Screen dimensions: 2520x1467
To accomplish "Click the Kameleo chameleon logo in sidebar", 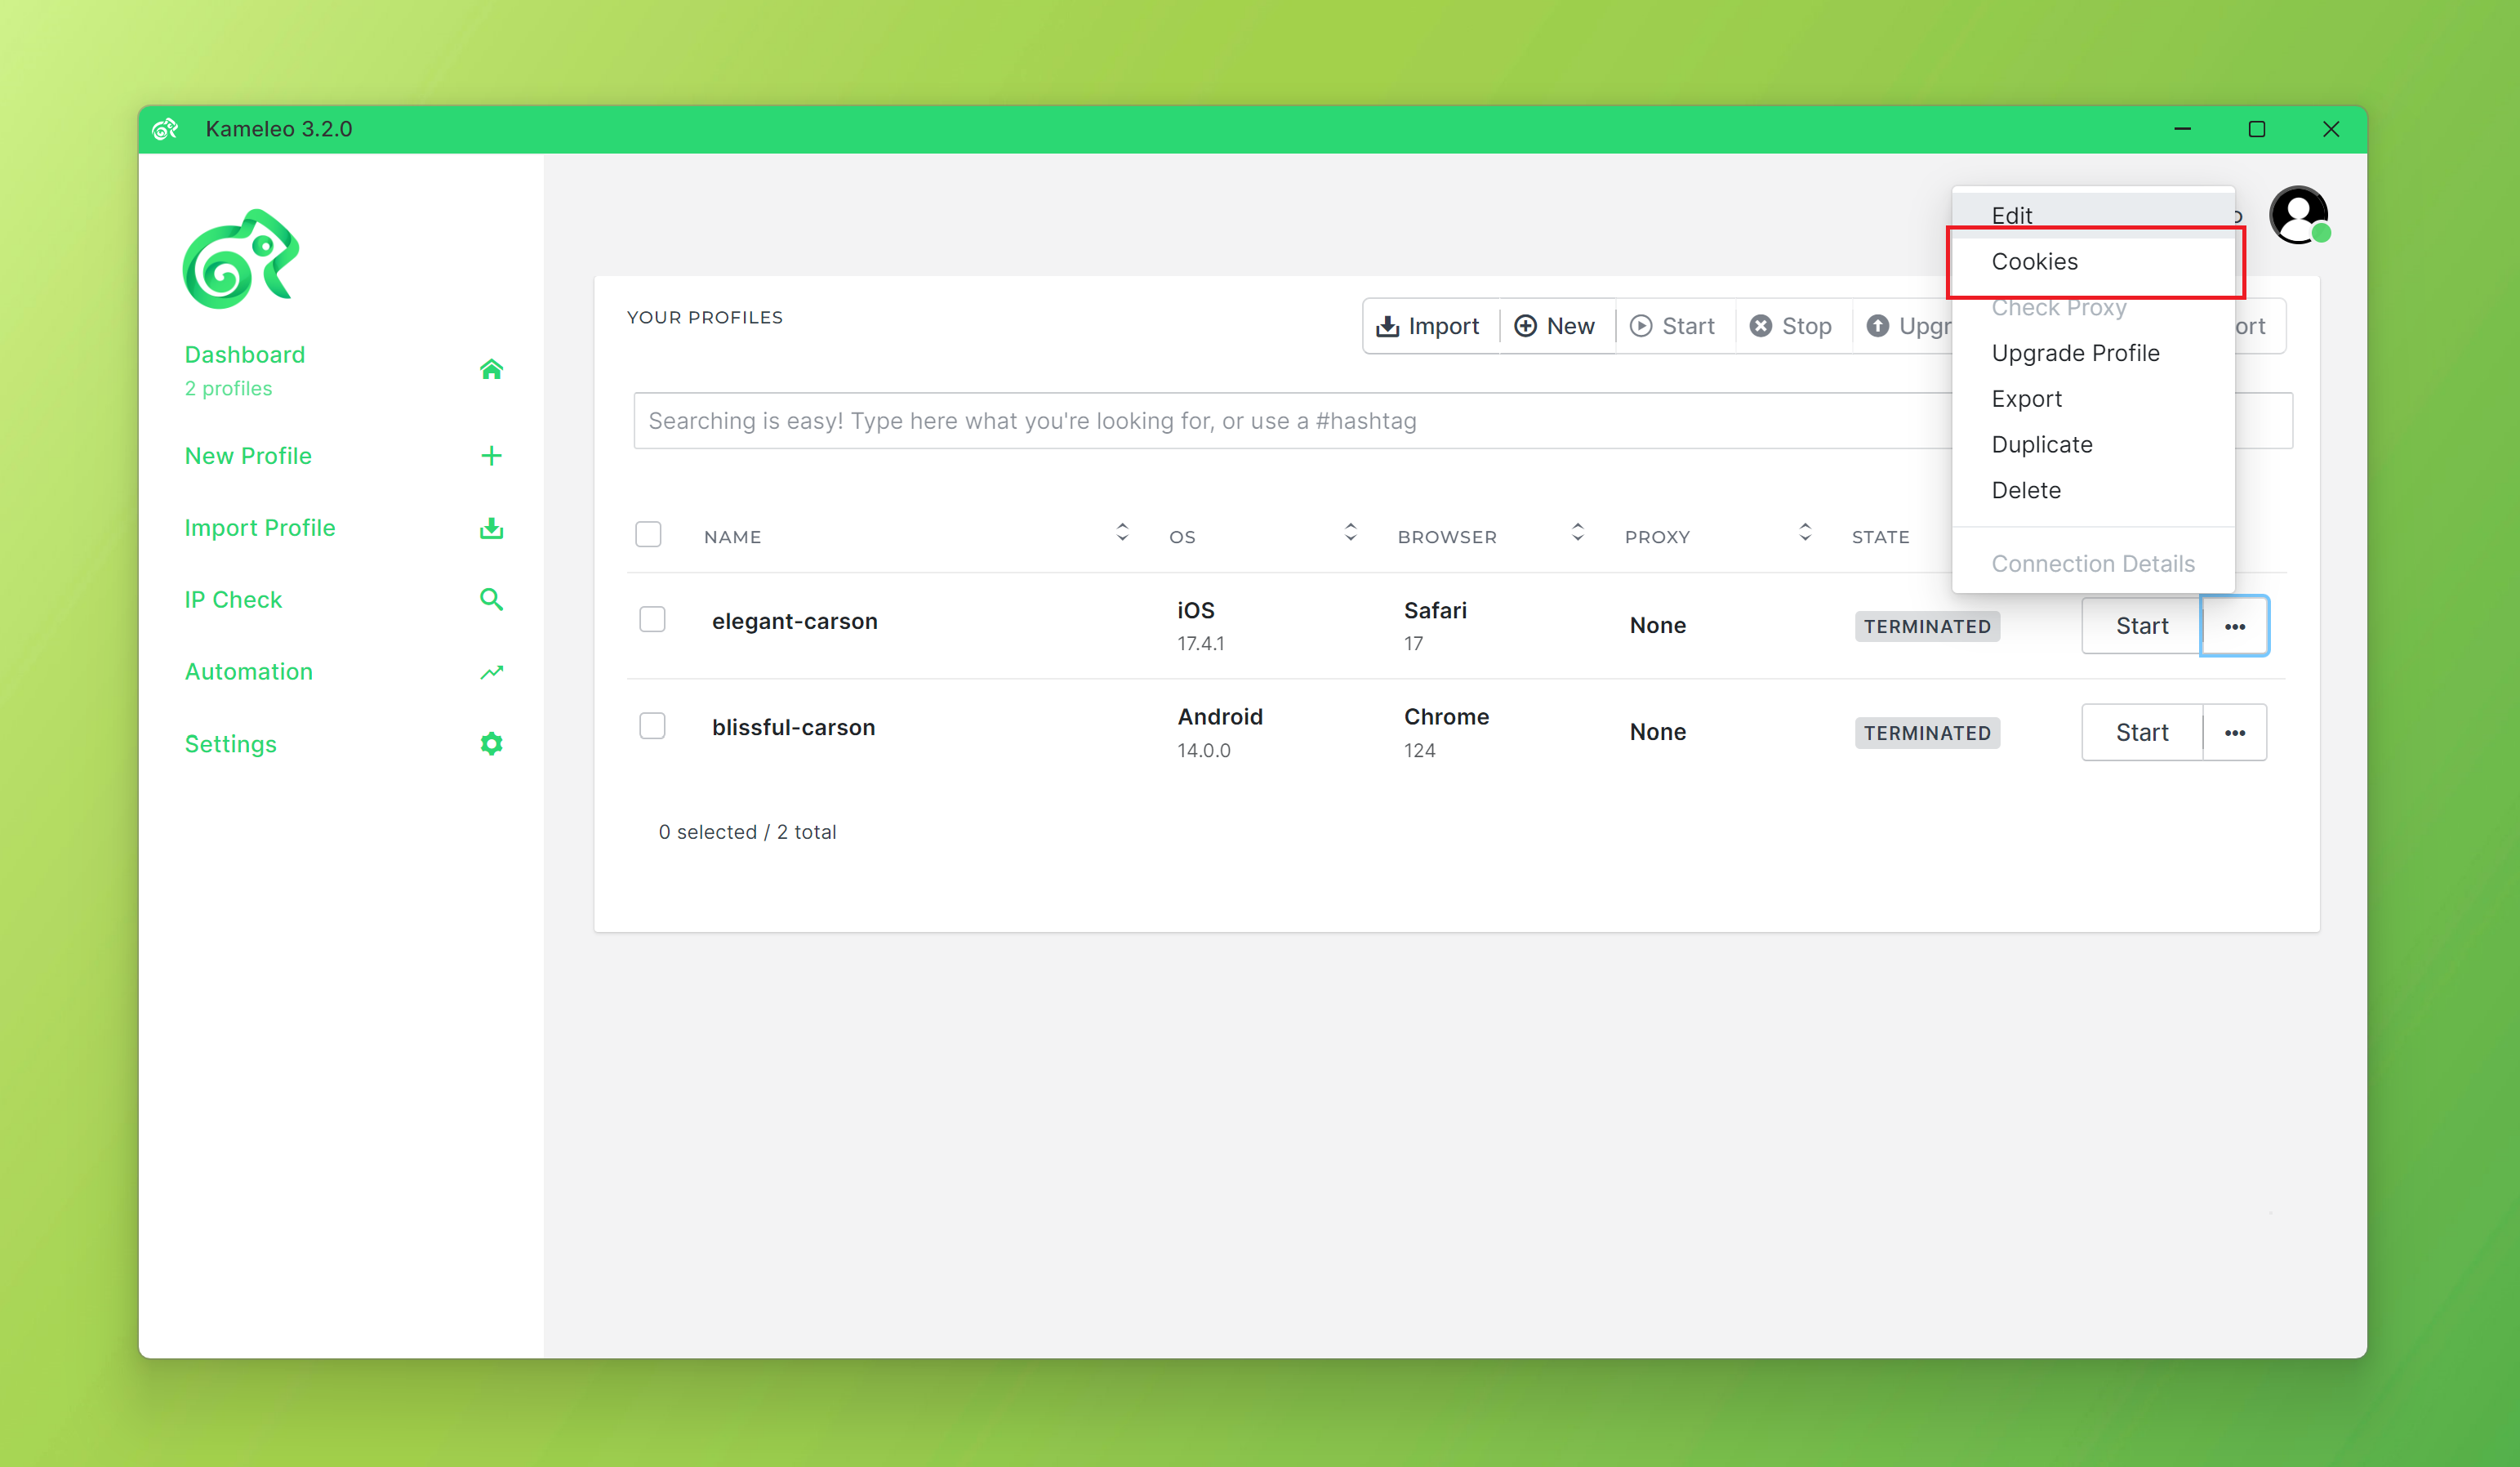I will click(x=241, y=259).
